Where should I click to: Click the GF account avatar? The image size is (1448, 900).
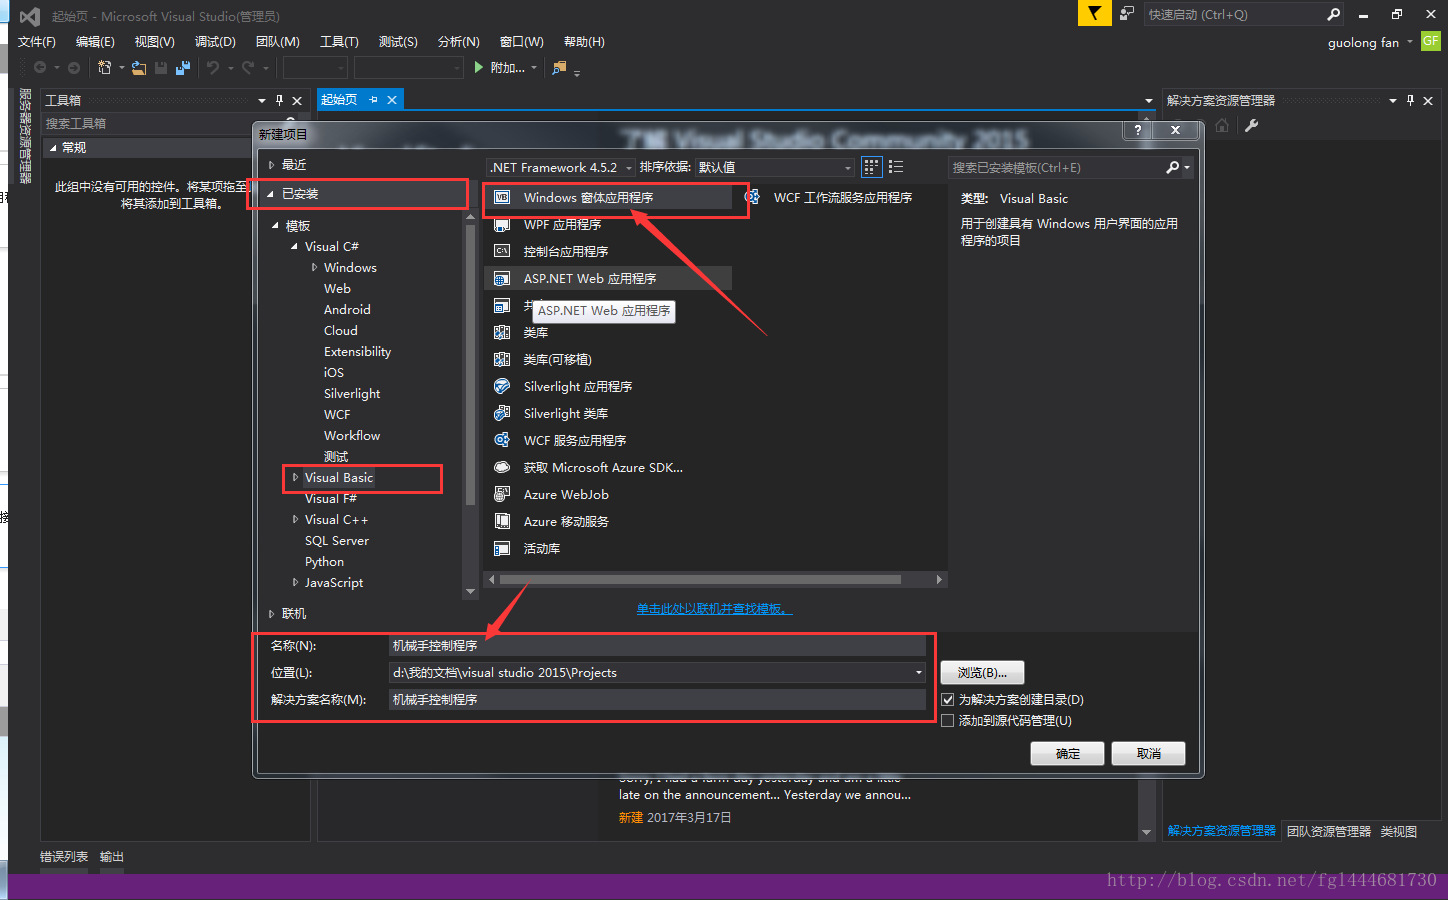[x=1431, y=41]
